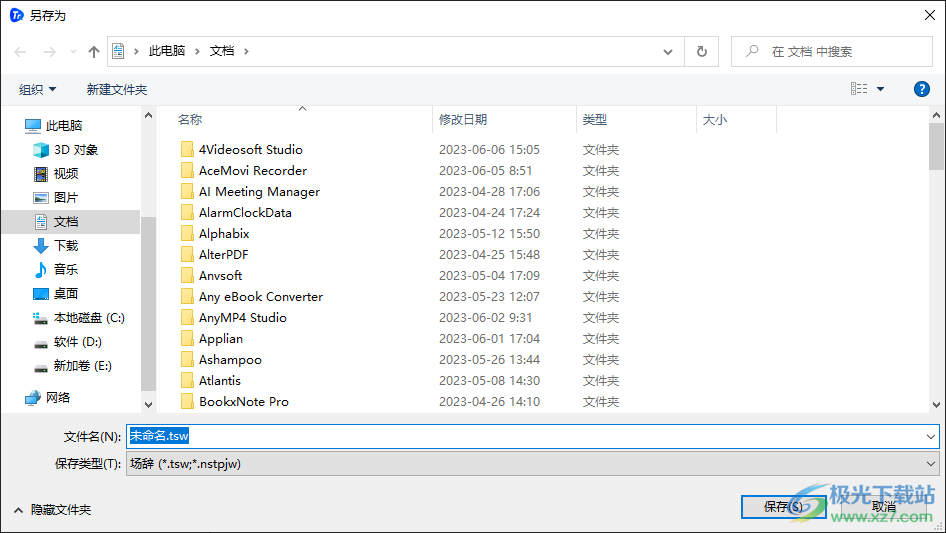Create a new folder with 新建文件夹
Image resolution: width=946 pixels, height=533 pixels.
pos(116,89)
